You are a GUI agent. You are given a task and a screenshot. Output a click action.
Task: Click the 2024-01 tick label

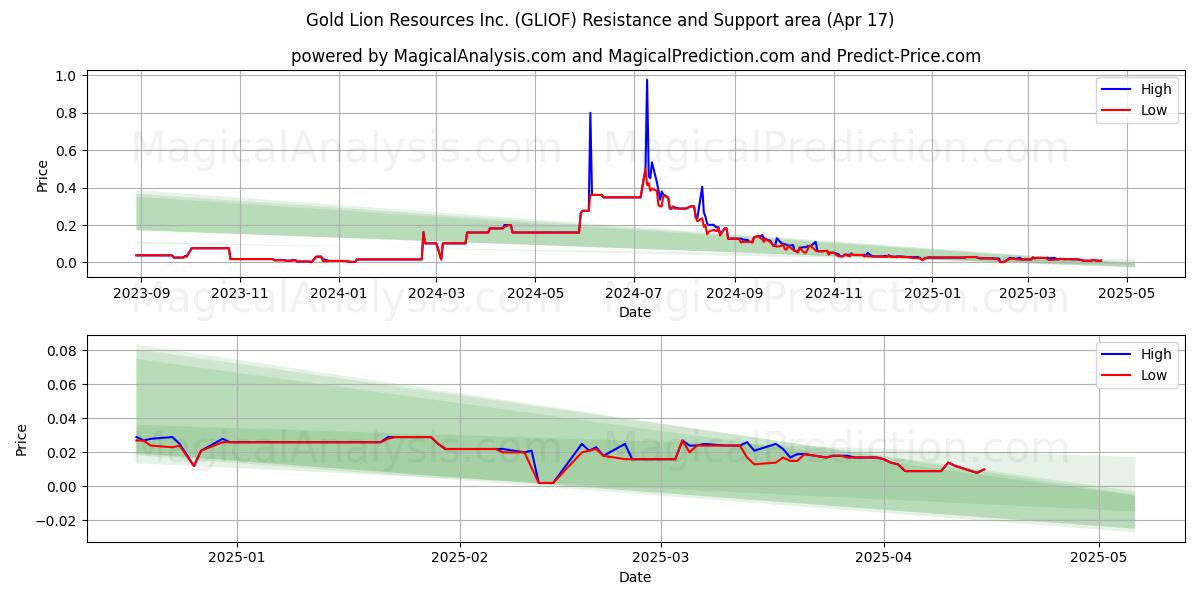coord(338,293)
